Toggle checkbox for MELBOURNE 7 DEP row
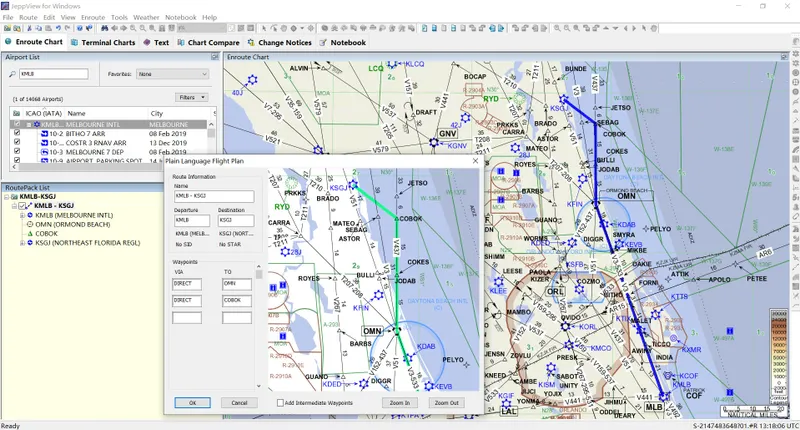 pyautogui.click(x=17, y=151)
